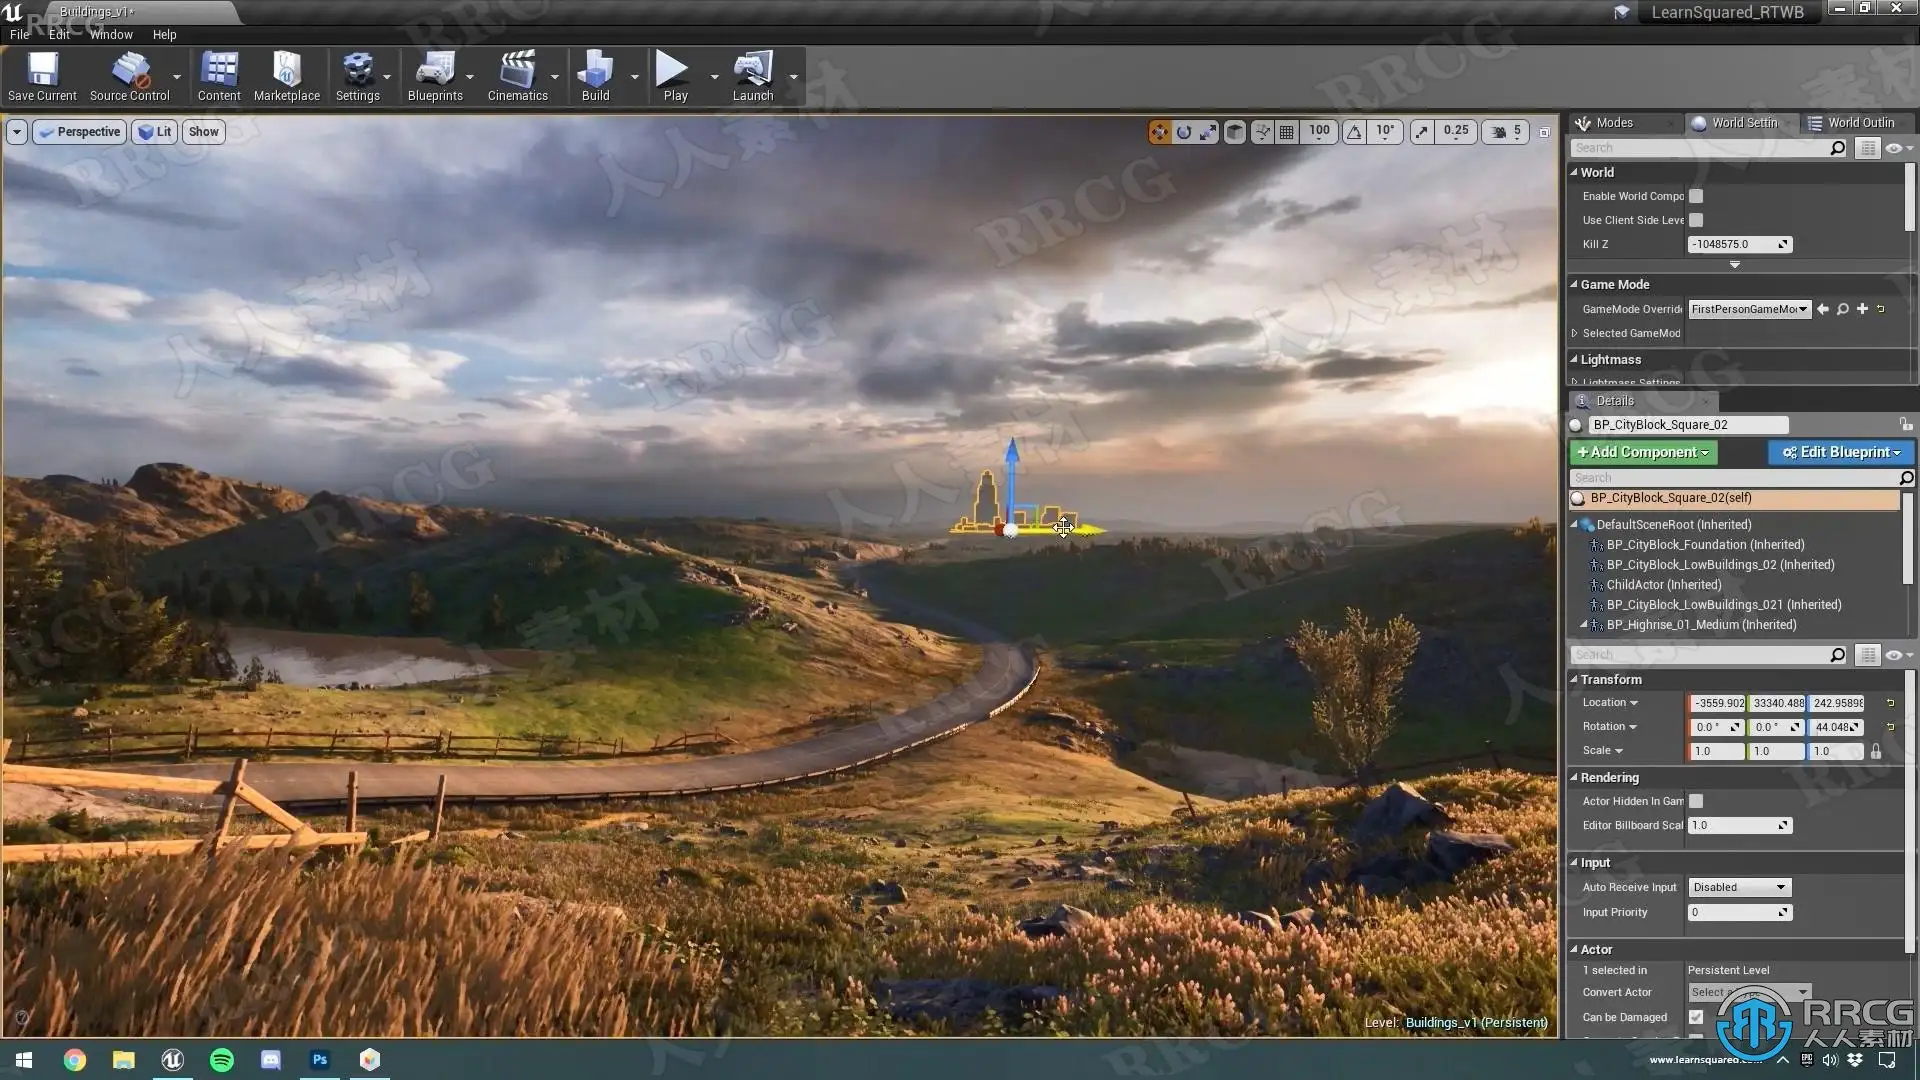Open Auto Receive Input dropdown
Viewport: 1920px width, 1080px height.
point(1739,888)
